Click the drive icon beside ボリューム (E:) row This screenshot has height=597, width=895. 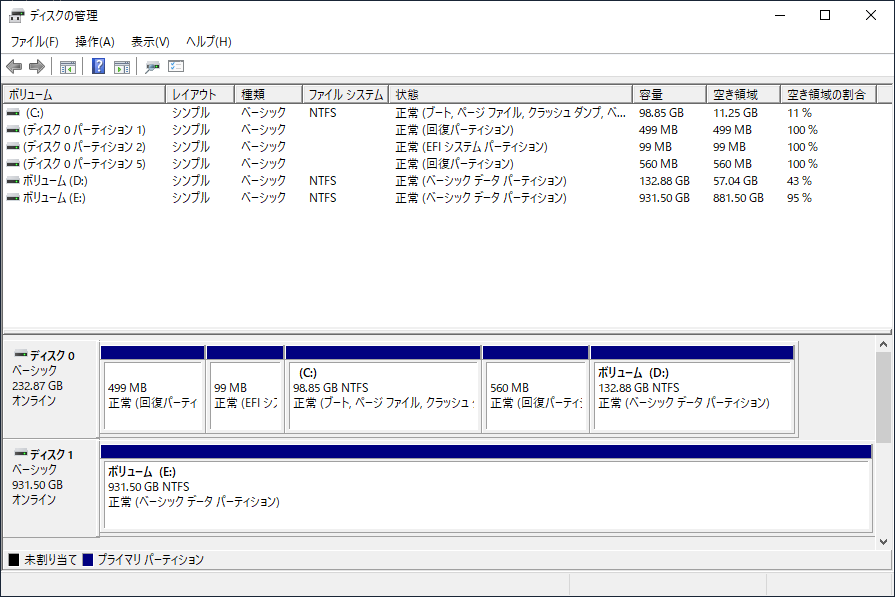tap(13, 198)
